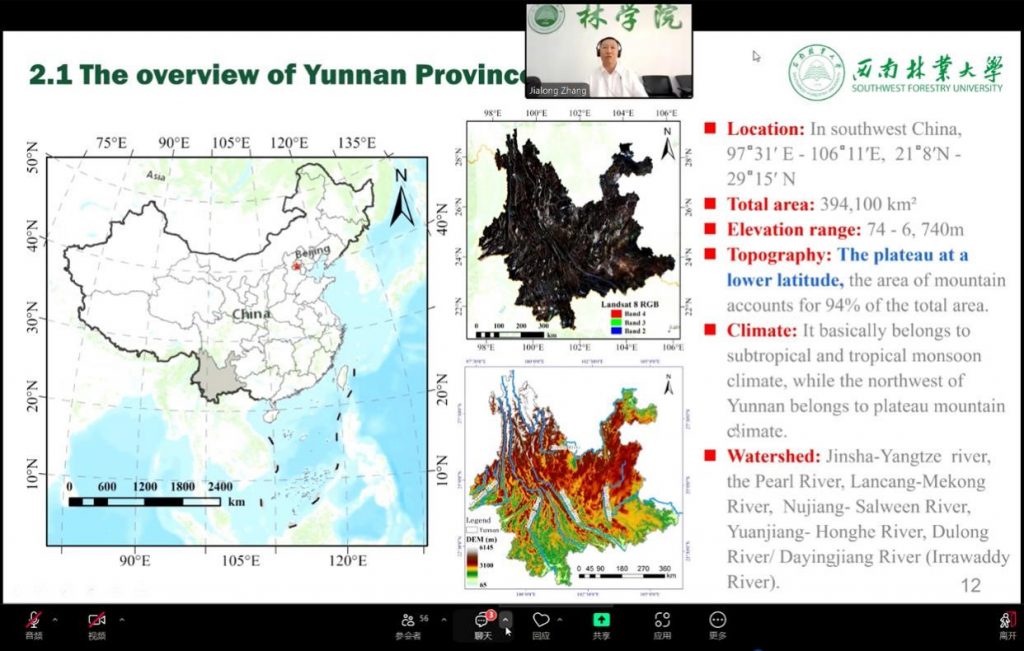Open the chat panel icon
The image size is (1024, 651).
[x=482, y=622]
